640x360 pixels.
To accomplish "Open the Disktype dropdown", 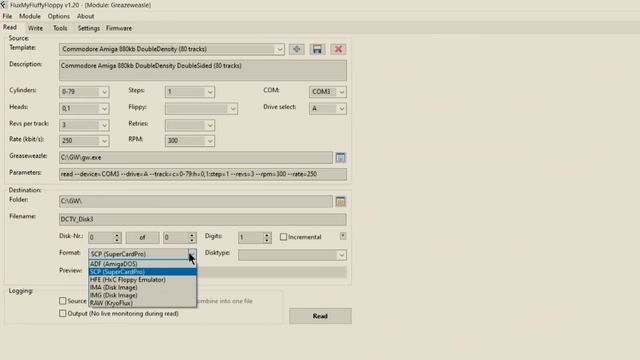I will coord(342,255).
